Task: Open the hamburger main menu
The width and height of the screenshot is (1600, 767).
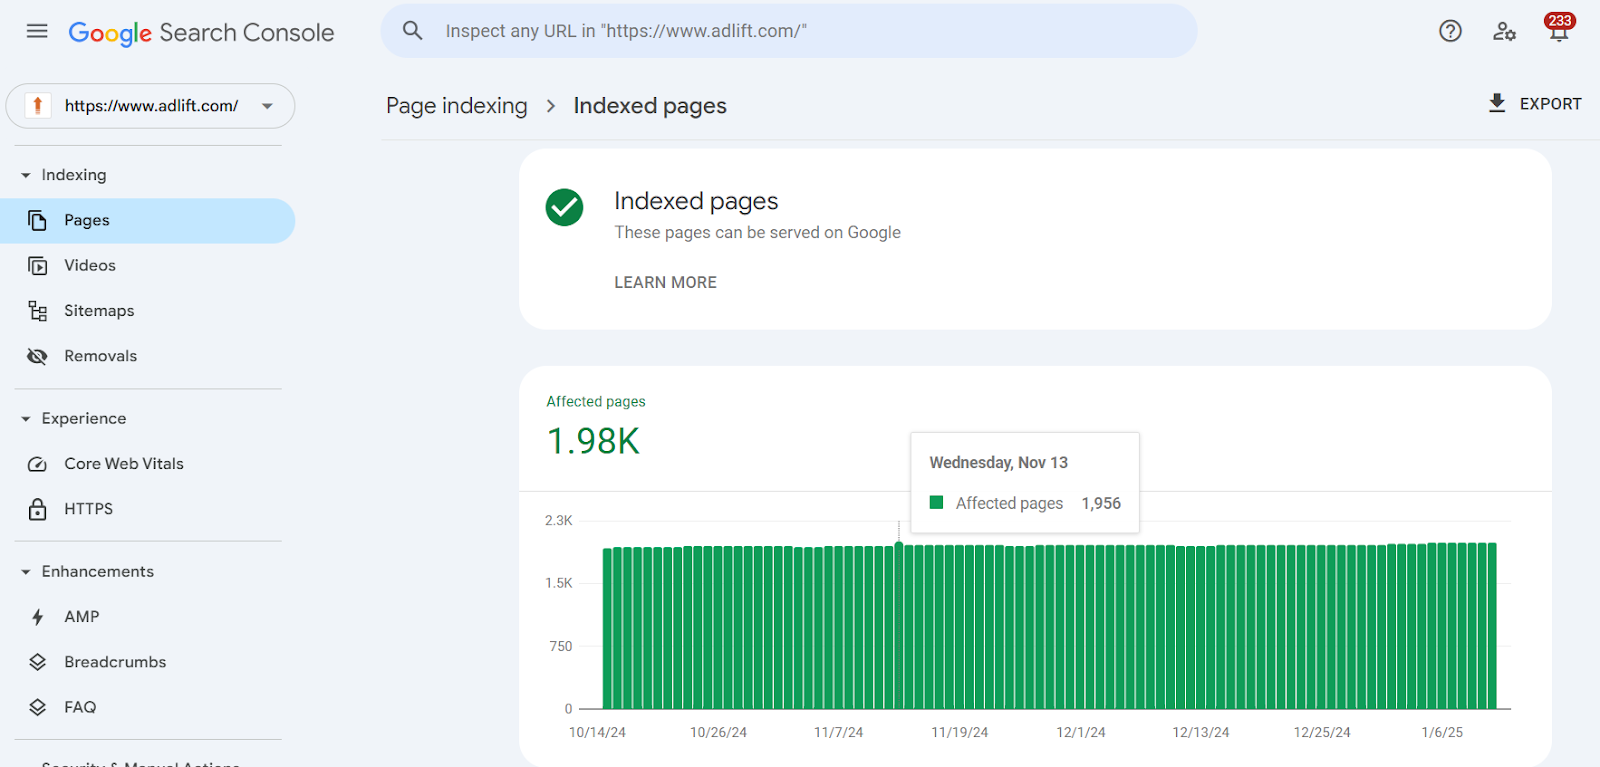Action: pyautogui.click(x=37, y=31)
